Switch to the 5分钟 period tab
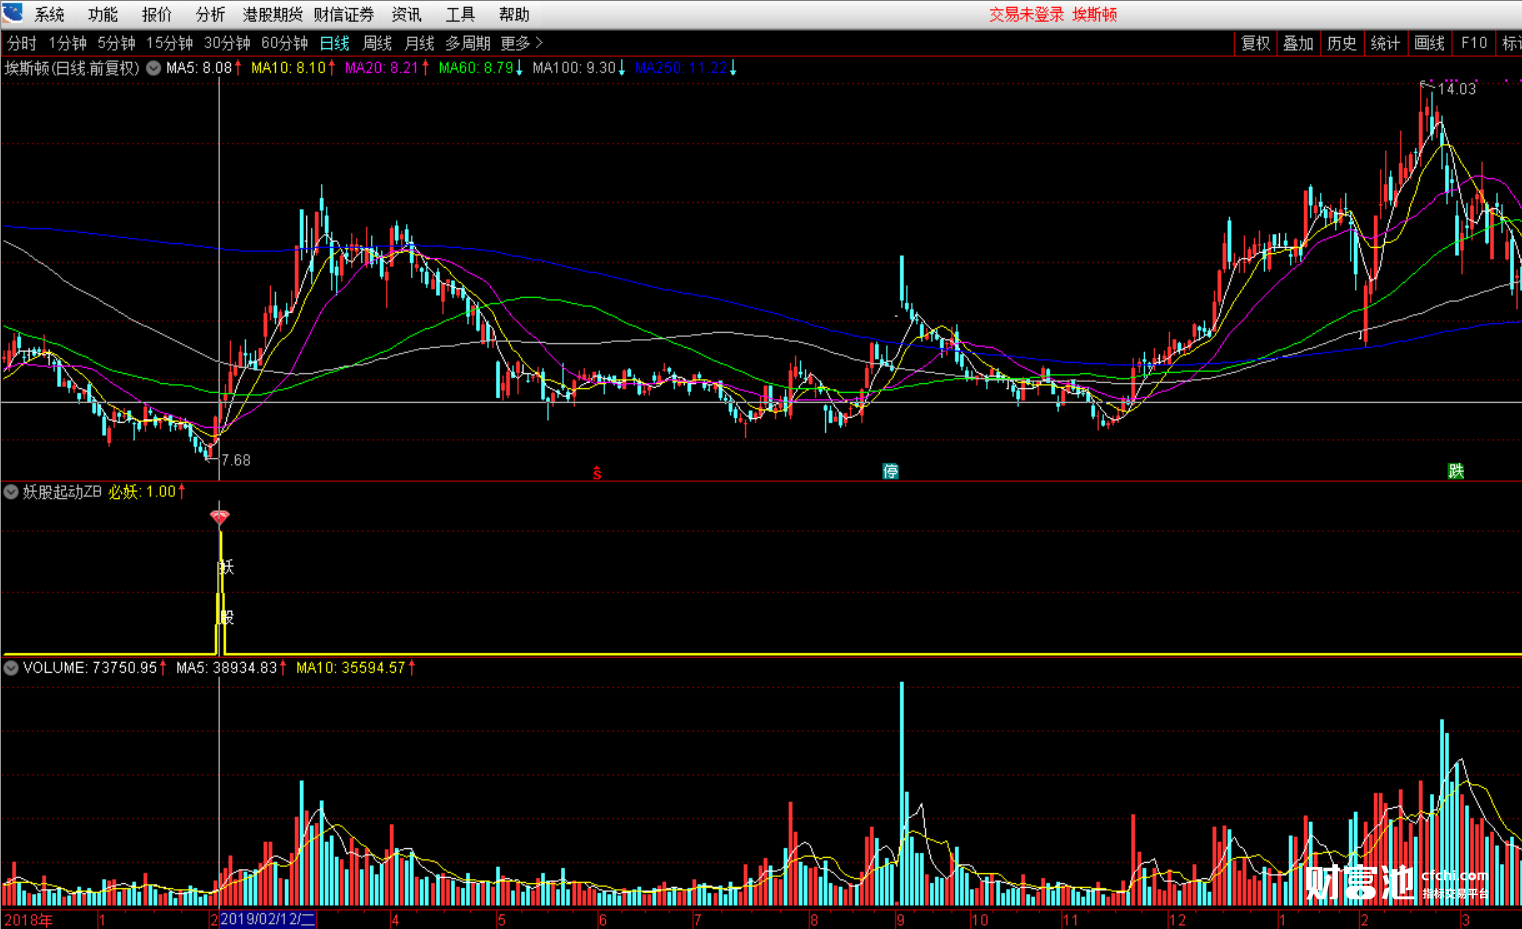Image resolution: width=1522 pixels, height=929 pixels. pos(116,43)
